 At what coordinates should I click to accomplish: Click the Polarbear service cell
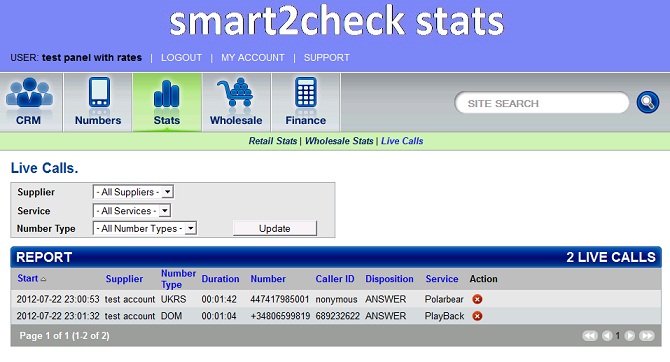[x=444, y=299]
